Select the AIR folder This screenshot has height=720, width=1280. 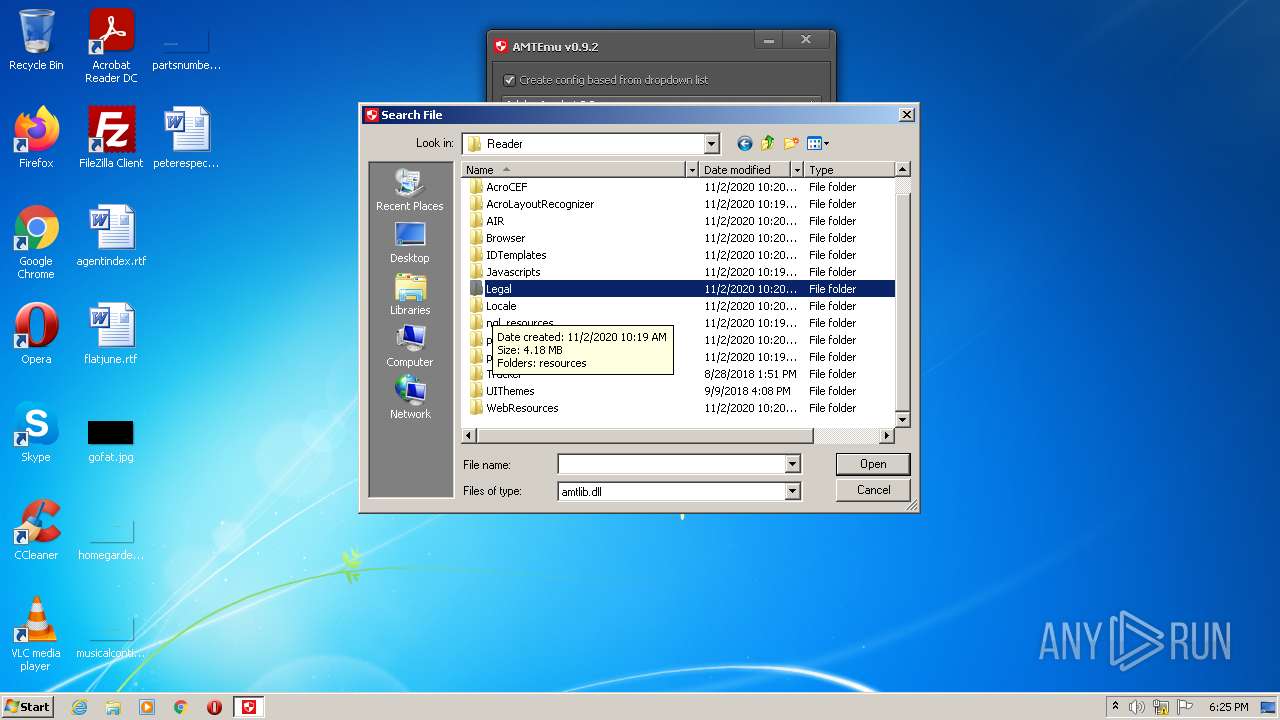coord(495,221)
